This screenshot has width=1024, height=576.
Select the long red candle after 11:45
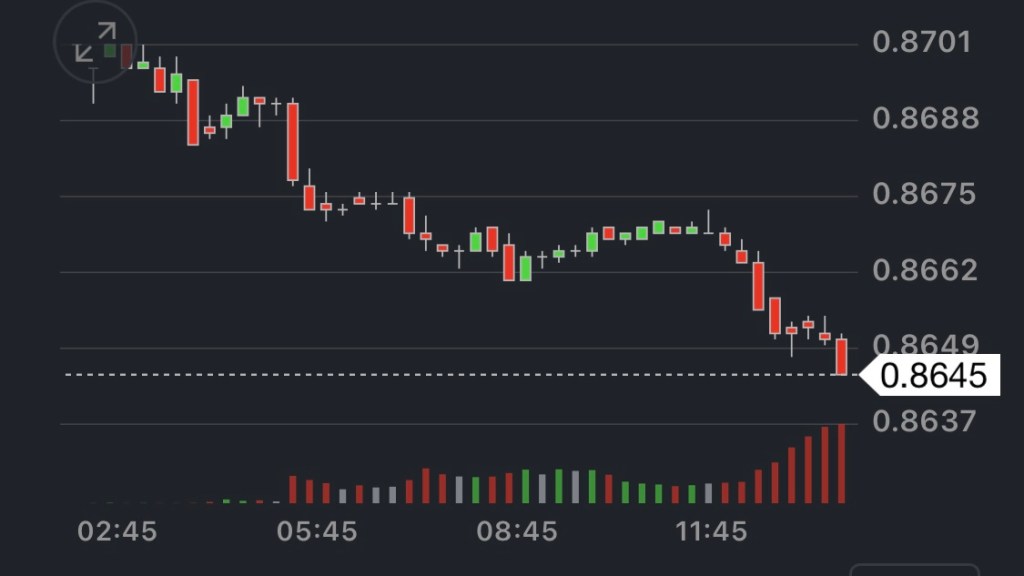point(758,286)
